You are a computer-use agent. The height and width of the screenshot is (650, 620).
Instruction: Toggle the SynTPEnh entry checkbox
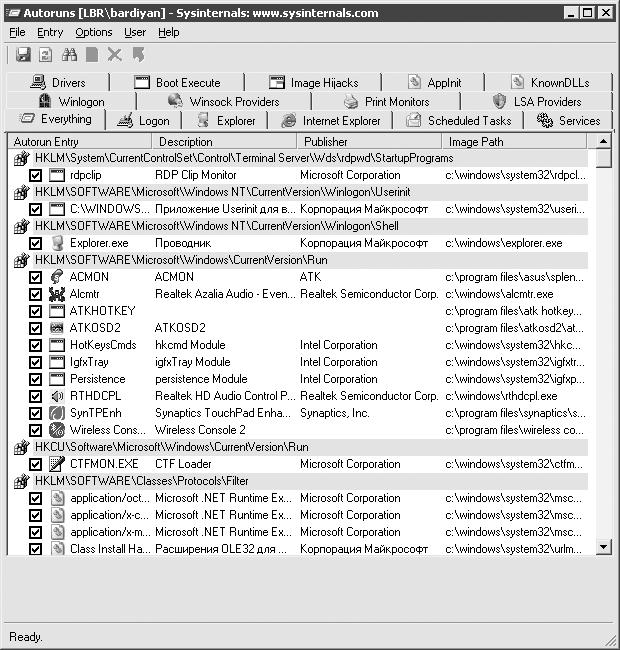36,413
